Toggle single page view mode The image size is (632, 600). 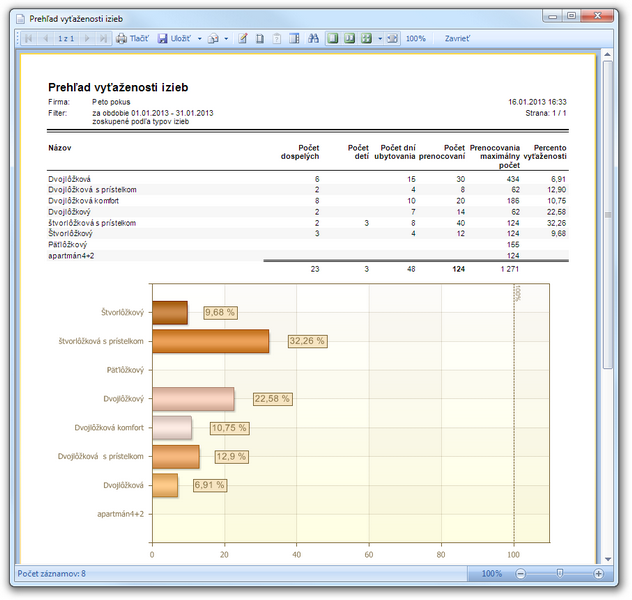point(333,39)
